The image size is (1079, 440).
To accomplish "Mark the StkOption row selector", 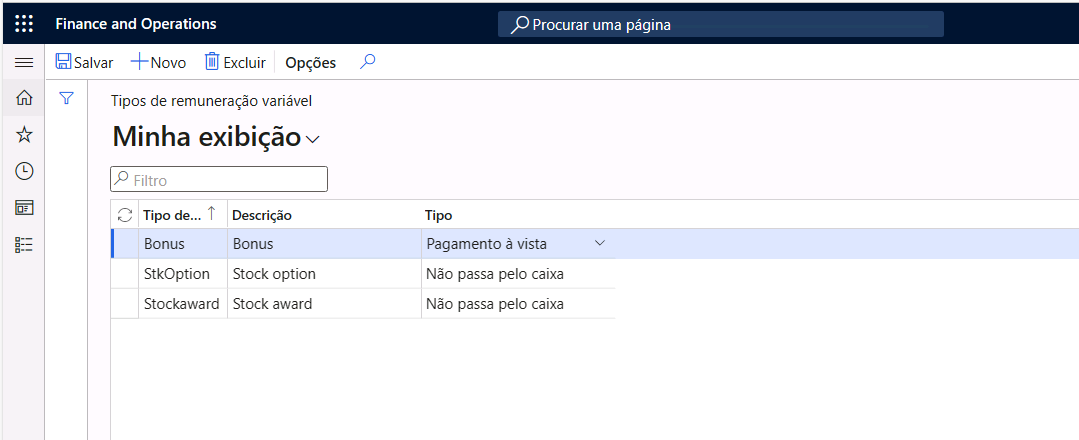I will point(125,274).
